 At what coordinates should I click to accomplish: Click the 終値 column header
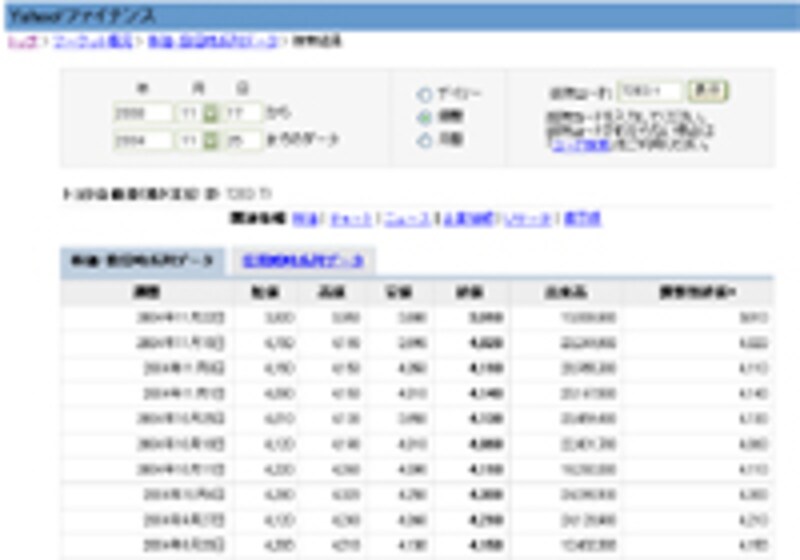tap(470, 292)
